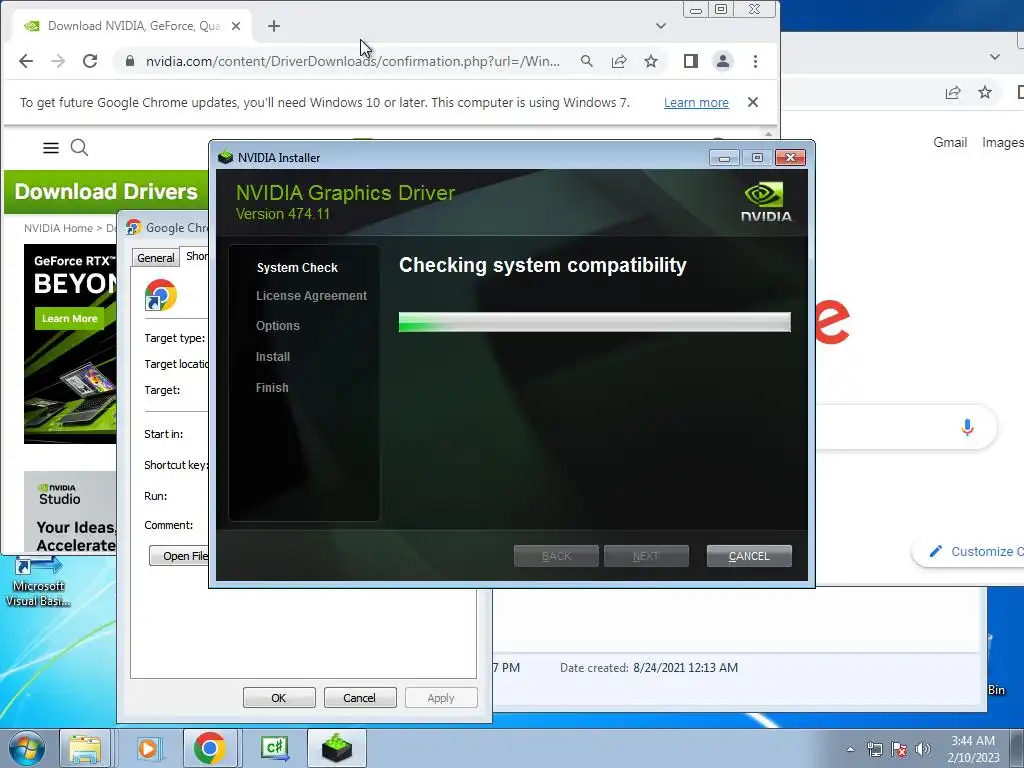Click the system compatibility progress bar
The height and width of the screenshot is (768, 1024).
[594, 322]
